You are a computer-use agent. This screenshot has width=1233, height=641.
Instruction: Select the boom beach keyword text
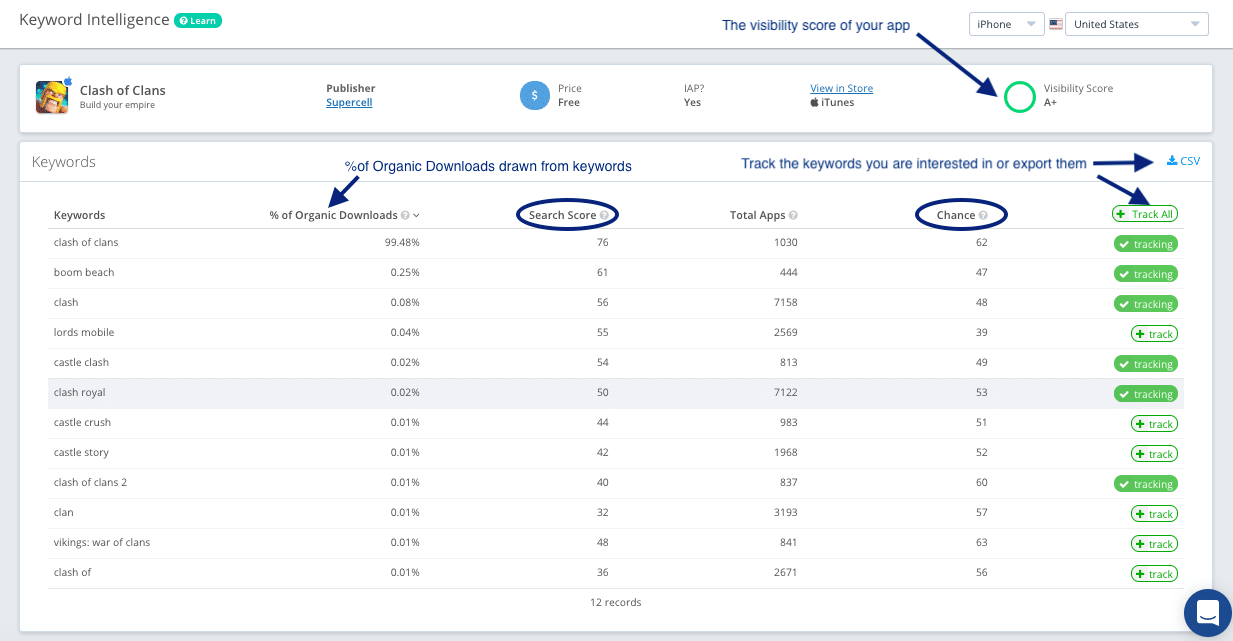(84, 272)
